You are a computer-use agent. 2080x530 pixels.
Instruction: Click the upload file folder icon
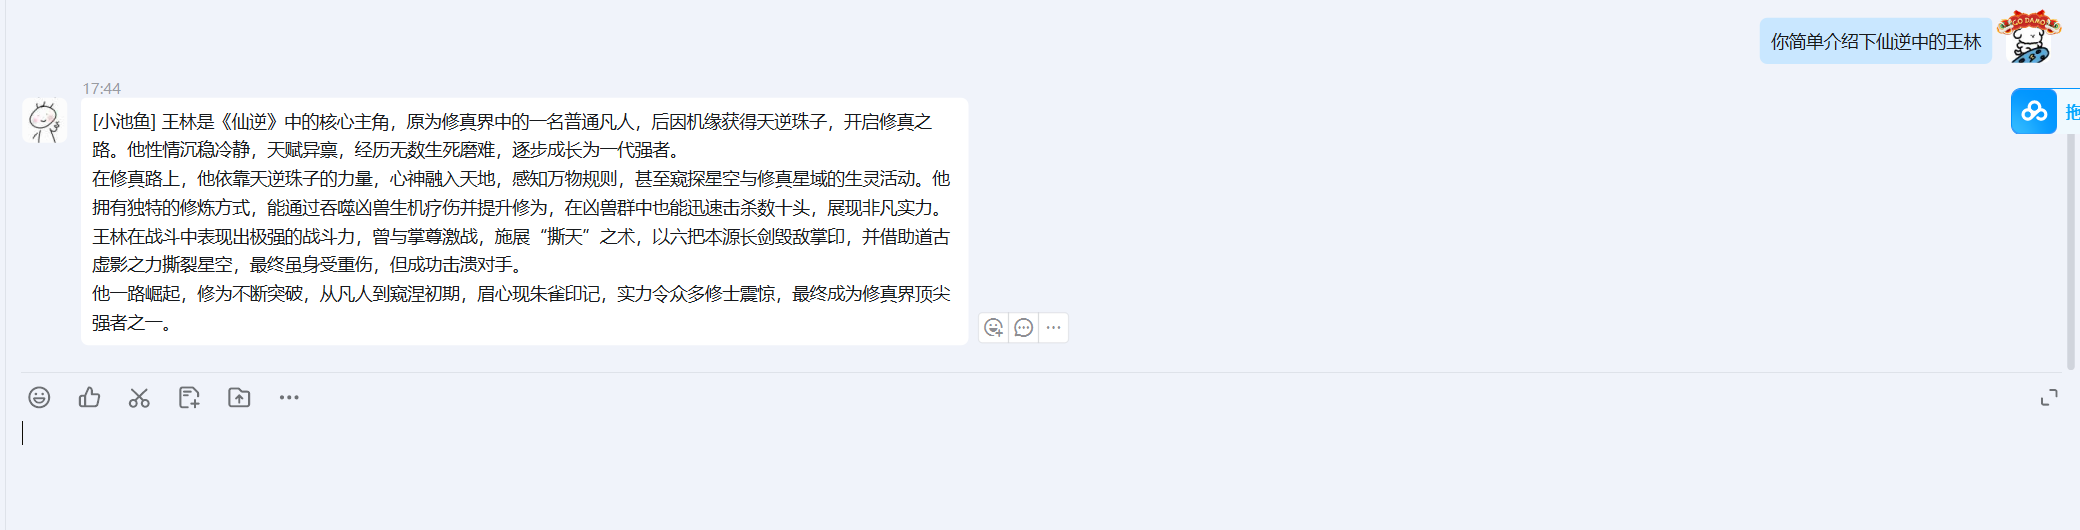pyautogui.click(x=239, y=398)
